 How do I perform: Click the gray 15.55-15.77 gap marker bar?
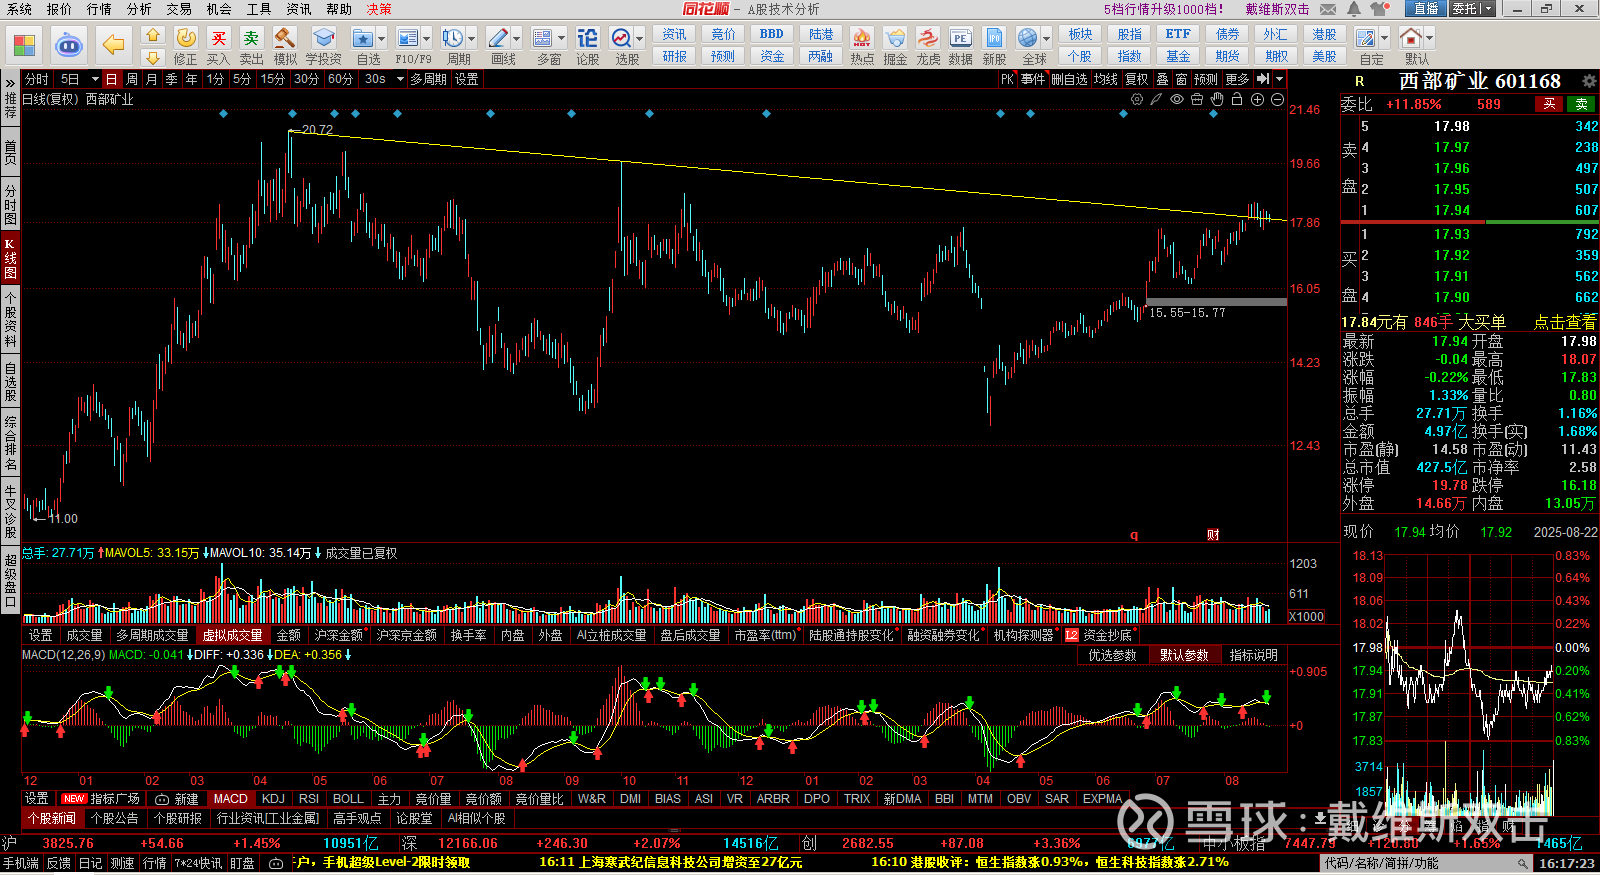(1216, 302)
